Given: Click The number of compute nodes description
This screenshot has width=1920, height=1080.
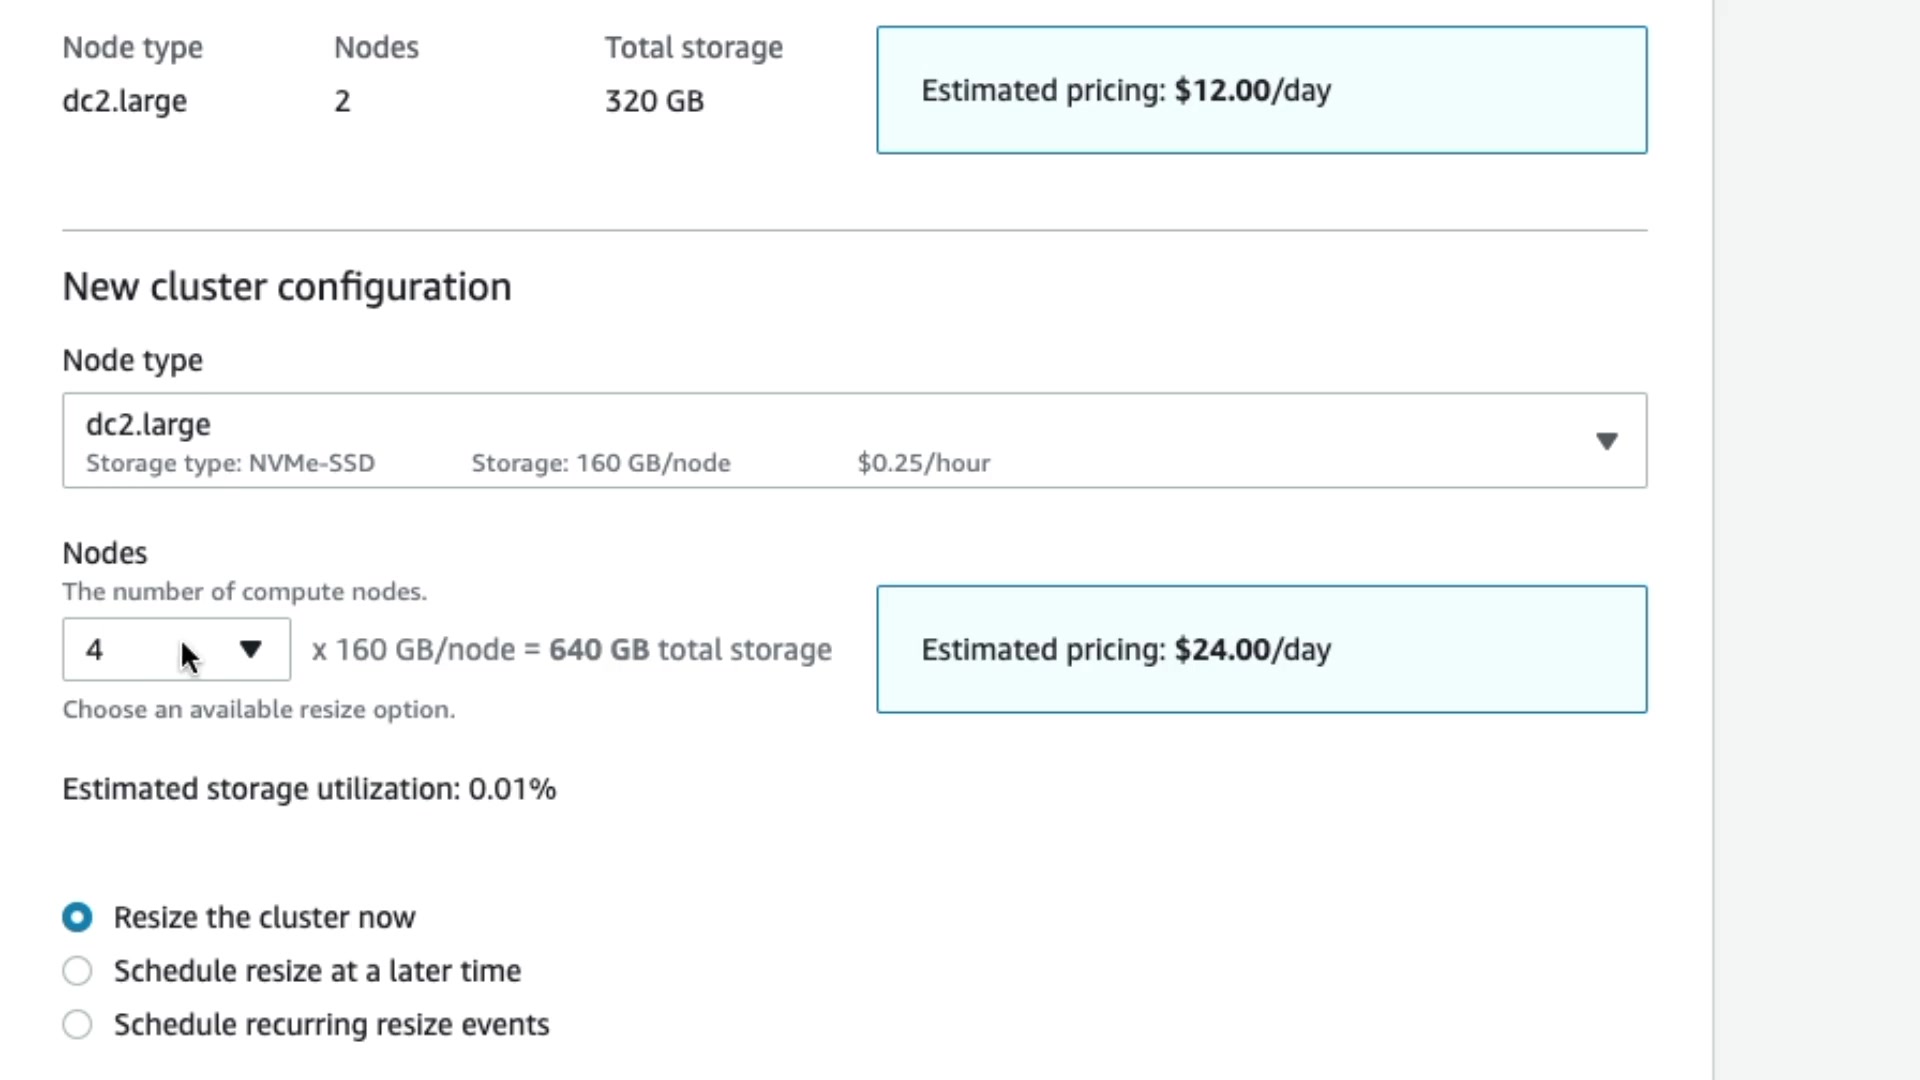Looking at the screenshot, I should click(244, 591).
